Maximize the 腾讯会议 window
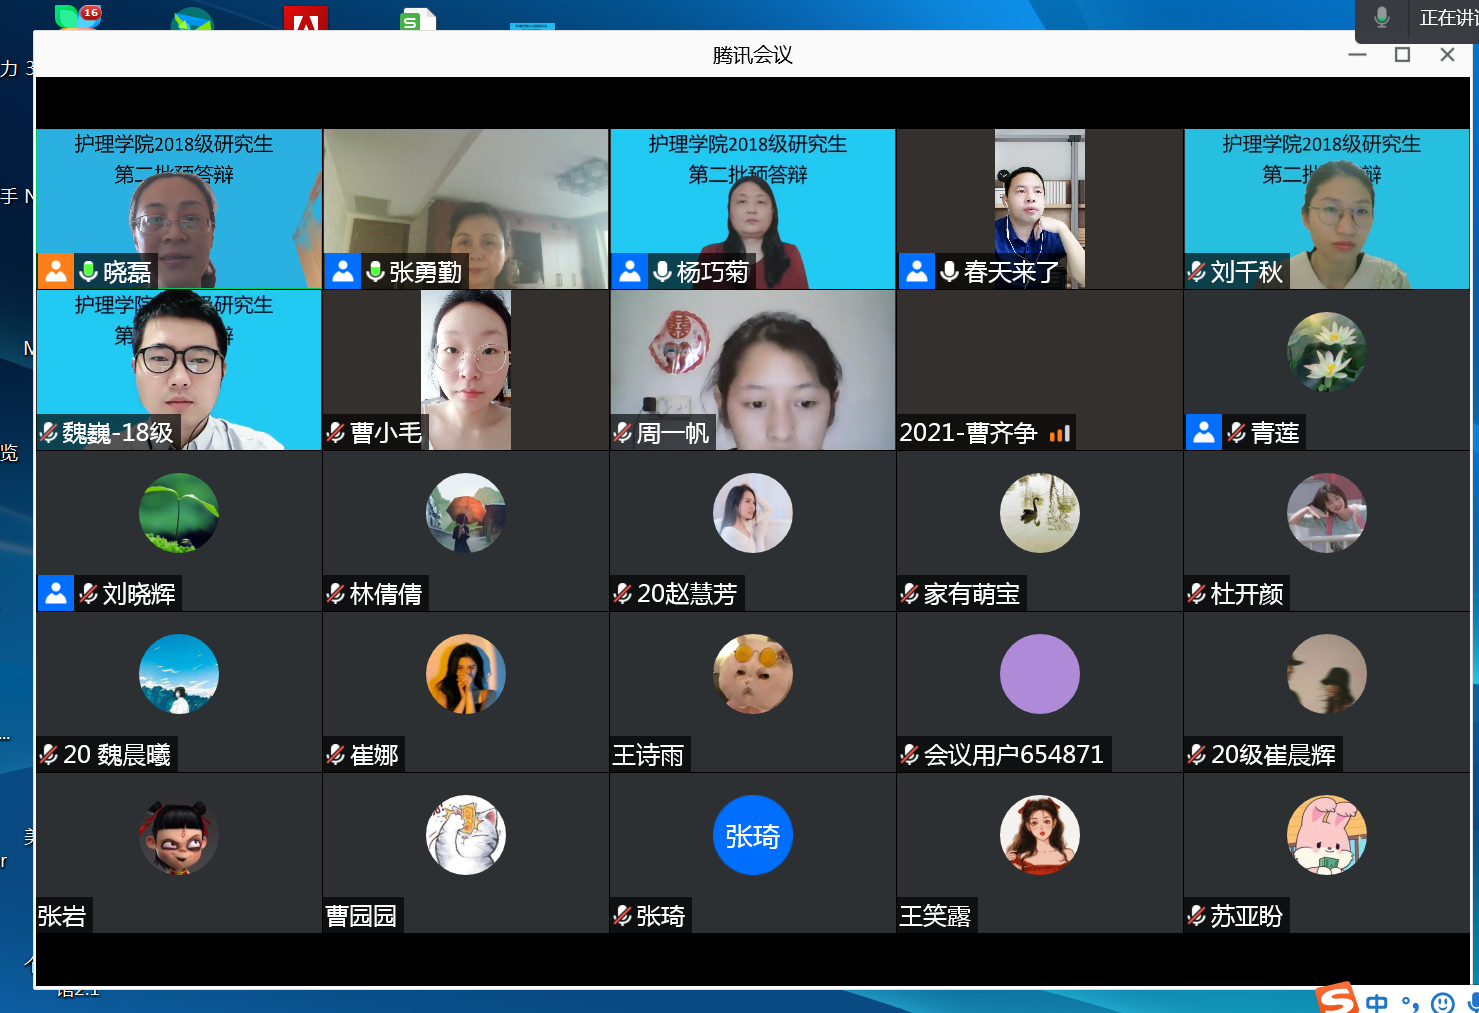 tap(1402, 55)
